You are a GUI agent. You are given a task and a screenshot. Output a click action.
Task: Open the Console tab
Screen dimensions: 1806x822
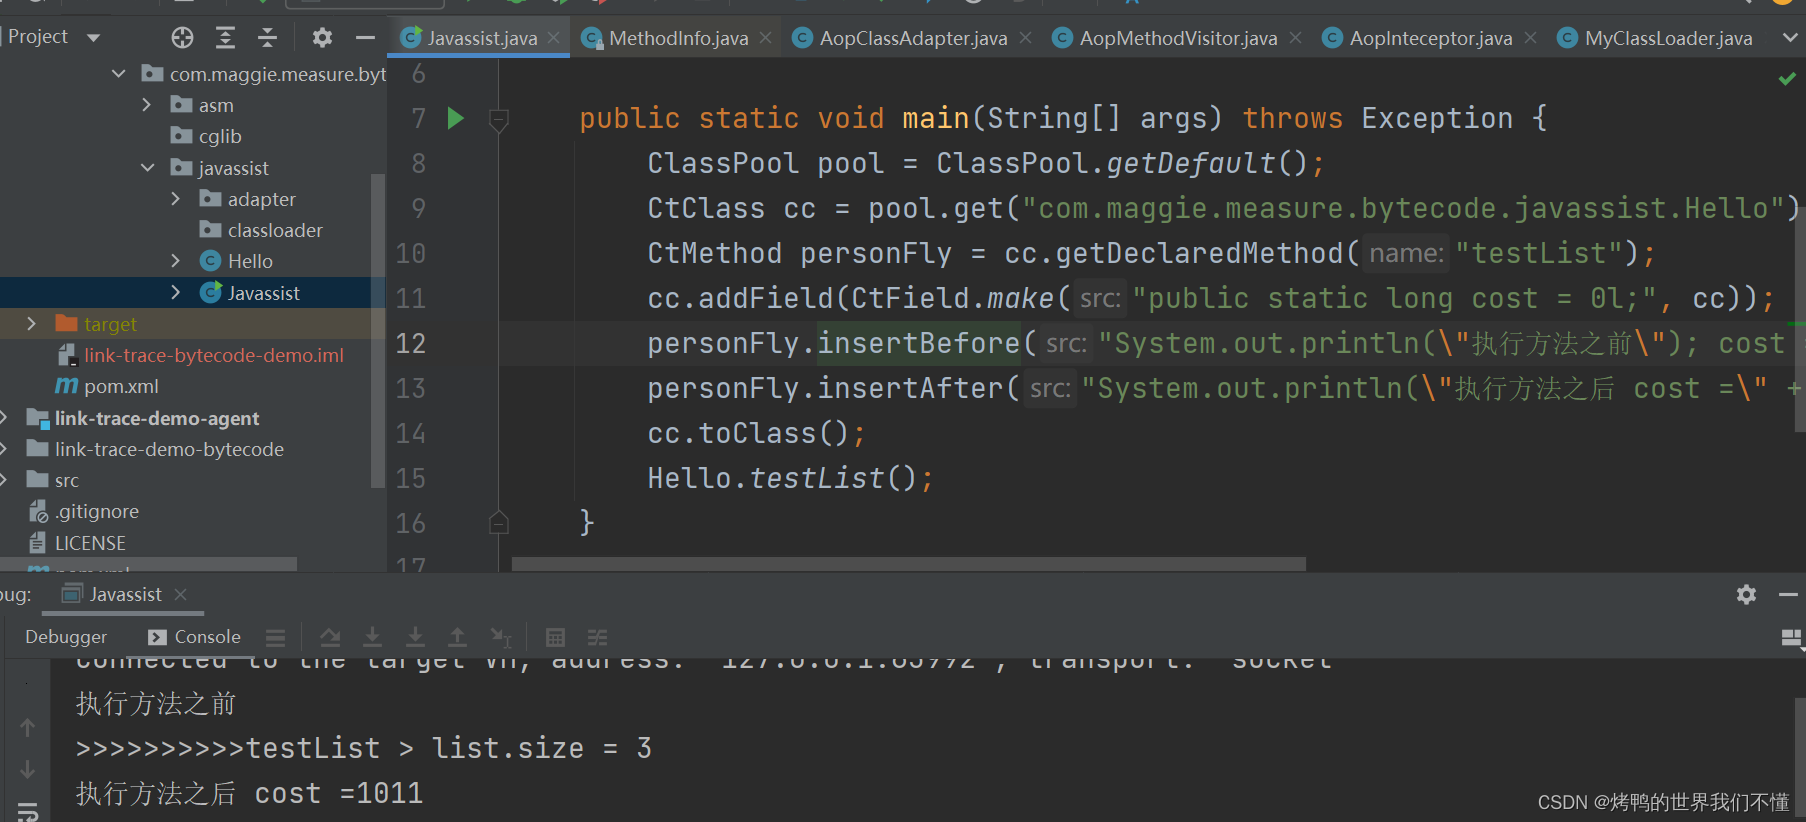tap(194, 637)
